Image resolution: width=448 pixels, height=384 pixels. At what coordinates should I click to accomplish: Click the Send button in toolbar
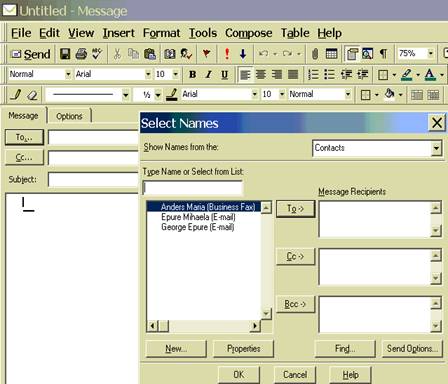(31, 54)
